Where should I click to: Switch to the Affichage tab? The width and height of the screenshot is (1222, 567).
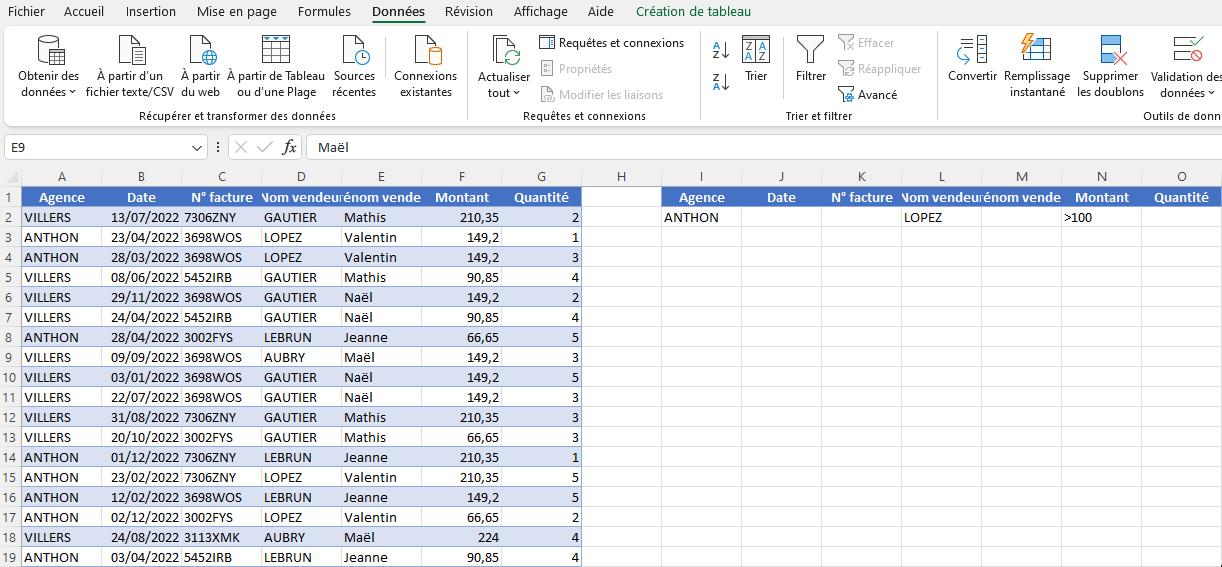540,12
